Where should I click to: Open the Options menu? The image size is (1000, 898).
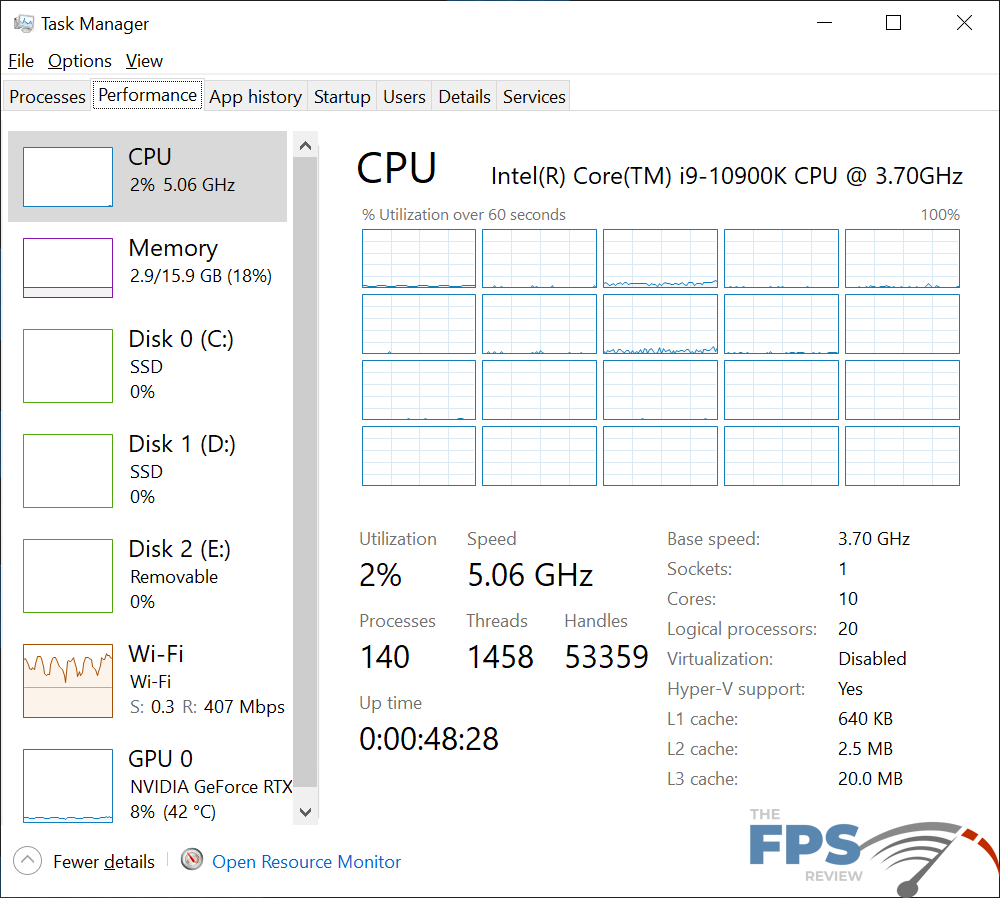tap(80, 61)
